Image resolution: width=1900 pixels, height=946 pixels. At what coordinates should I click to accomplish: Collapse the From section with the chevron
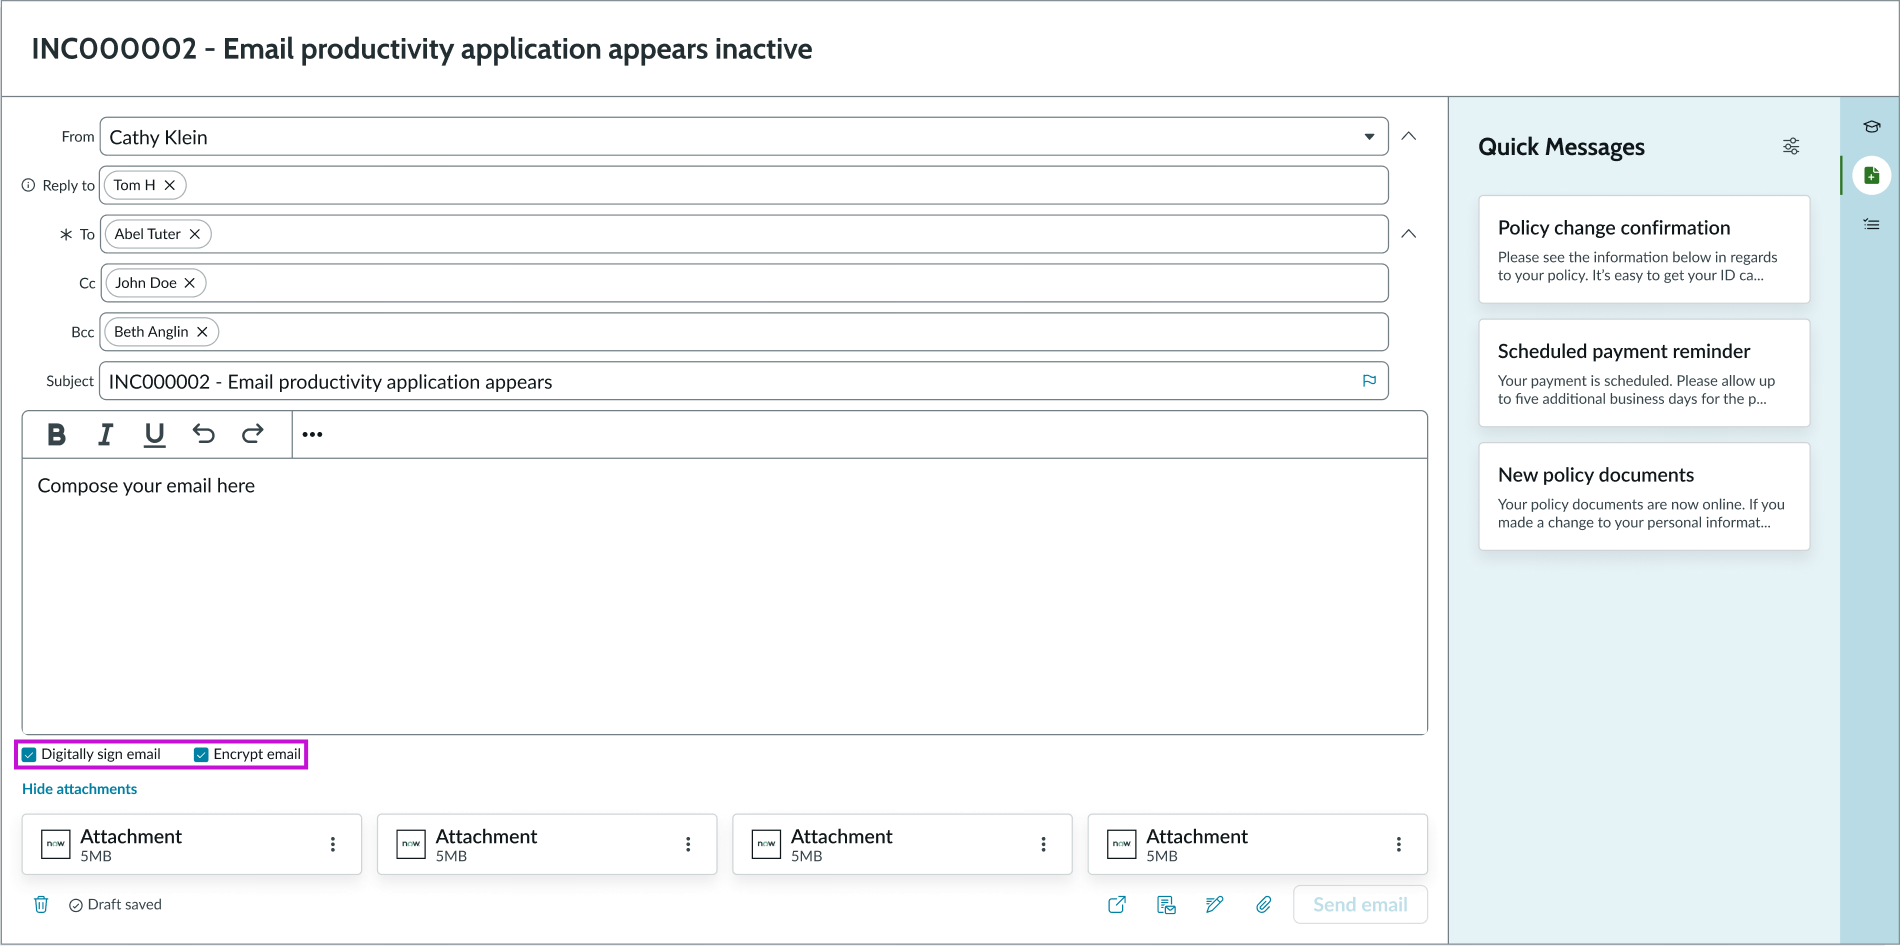[x=1409, y=135]
